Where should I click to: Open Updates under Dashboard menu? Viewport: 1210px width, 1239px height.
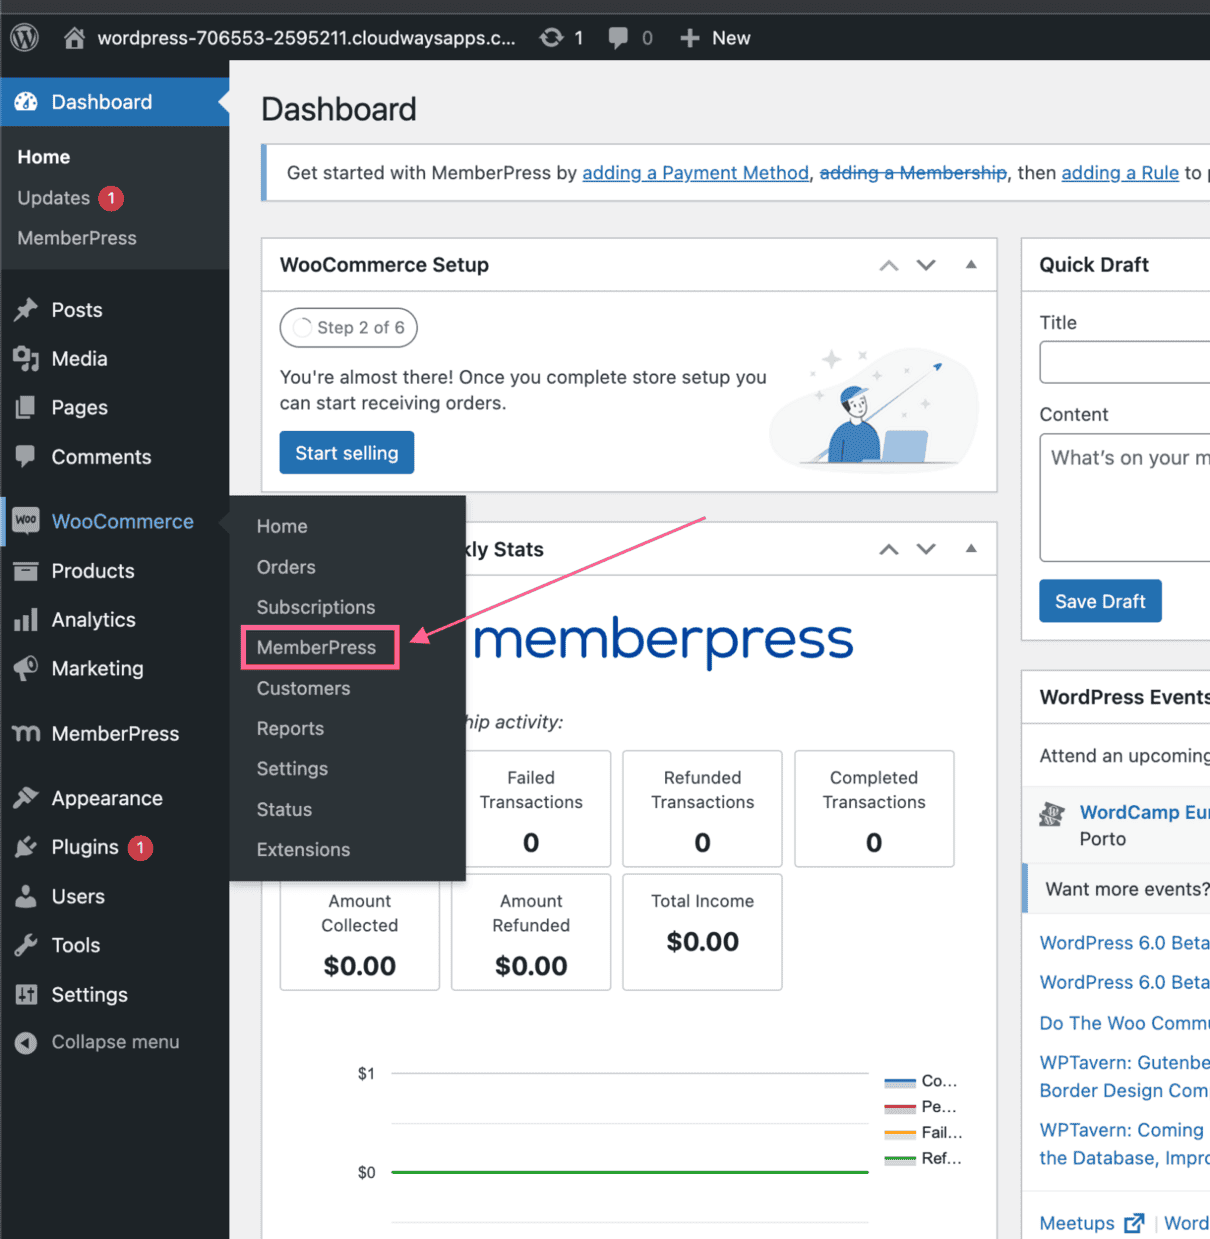coord(54,198)
